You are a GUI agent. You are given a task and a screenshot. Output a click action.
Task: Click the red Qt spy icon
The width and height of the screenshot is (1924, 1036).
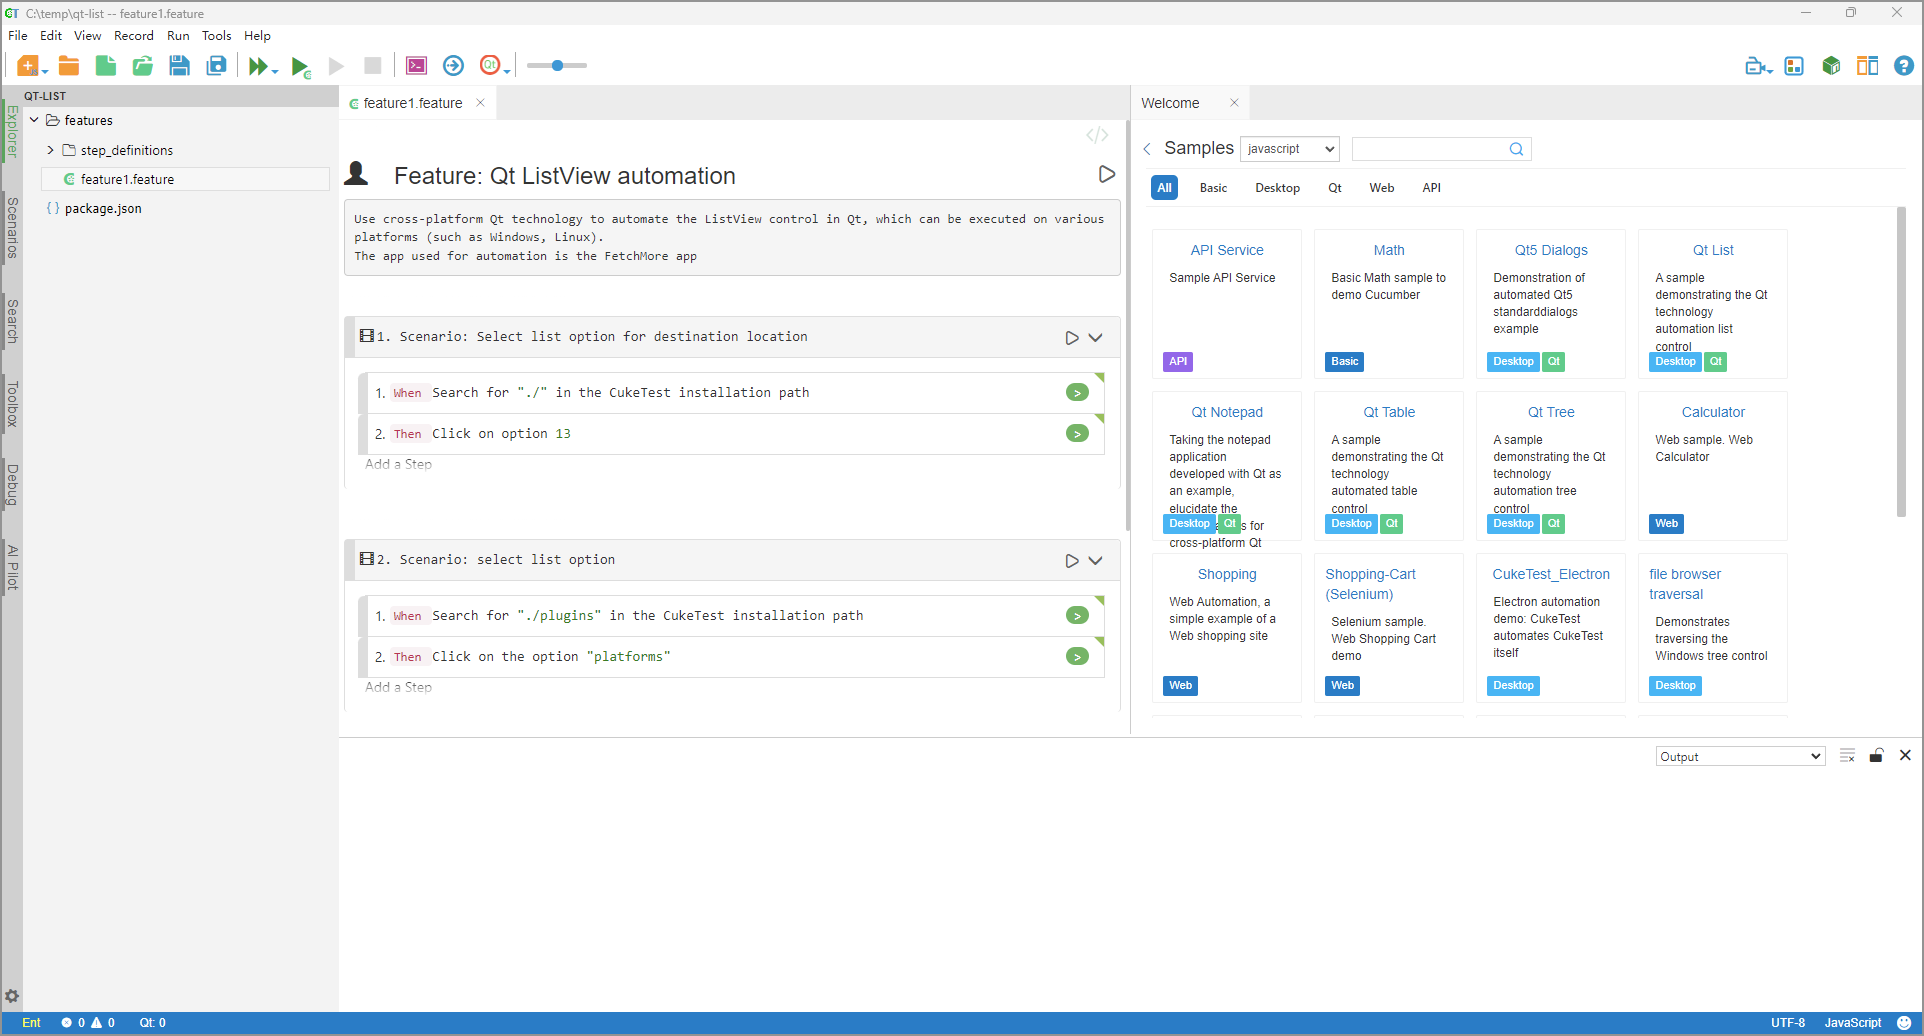point(490,66)
